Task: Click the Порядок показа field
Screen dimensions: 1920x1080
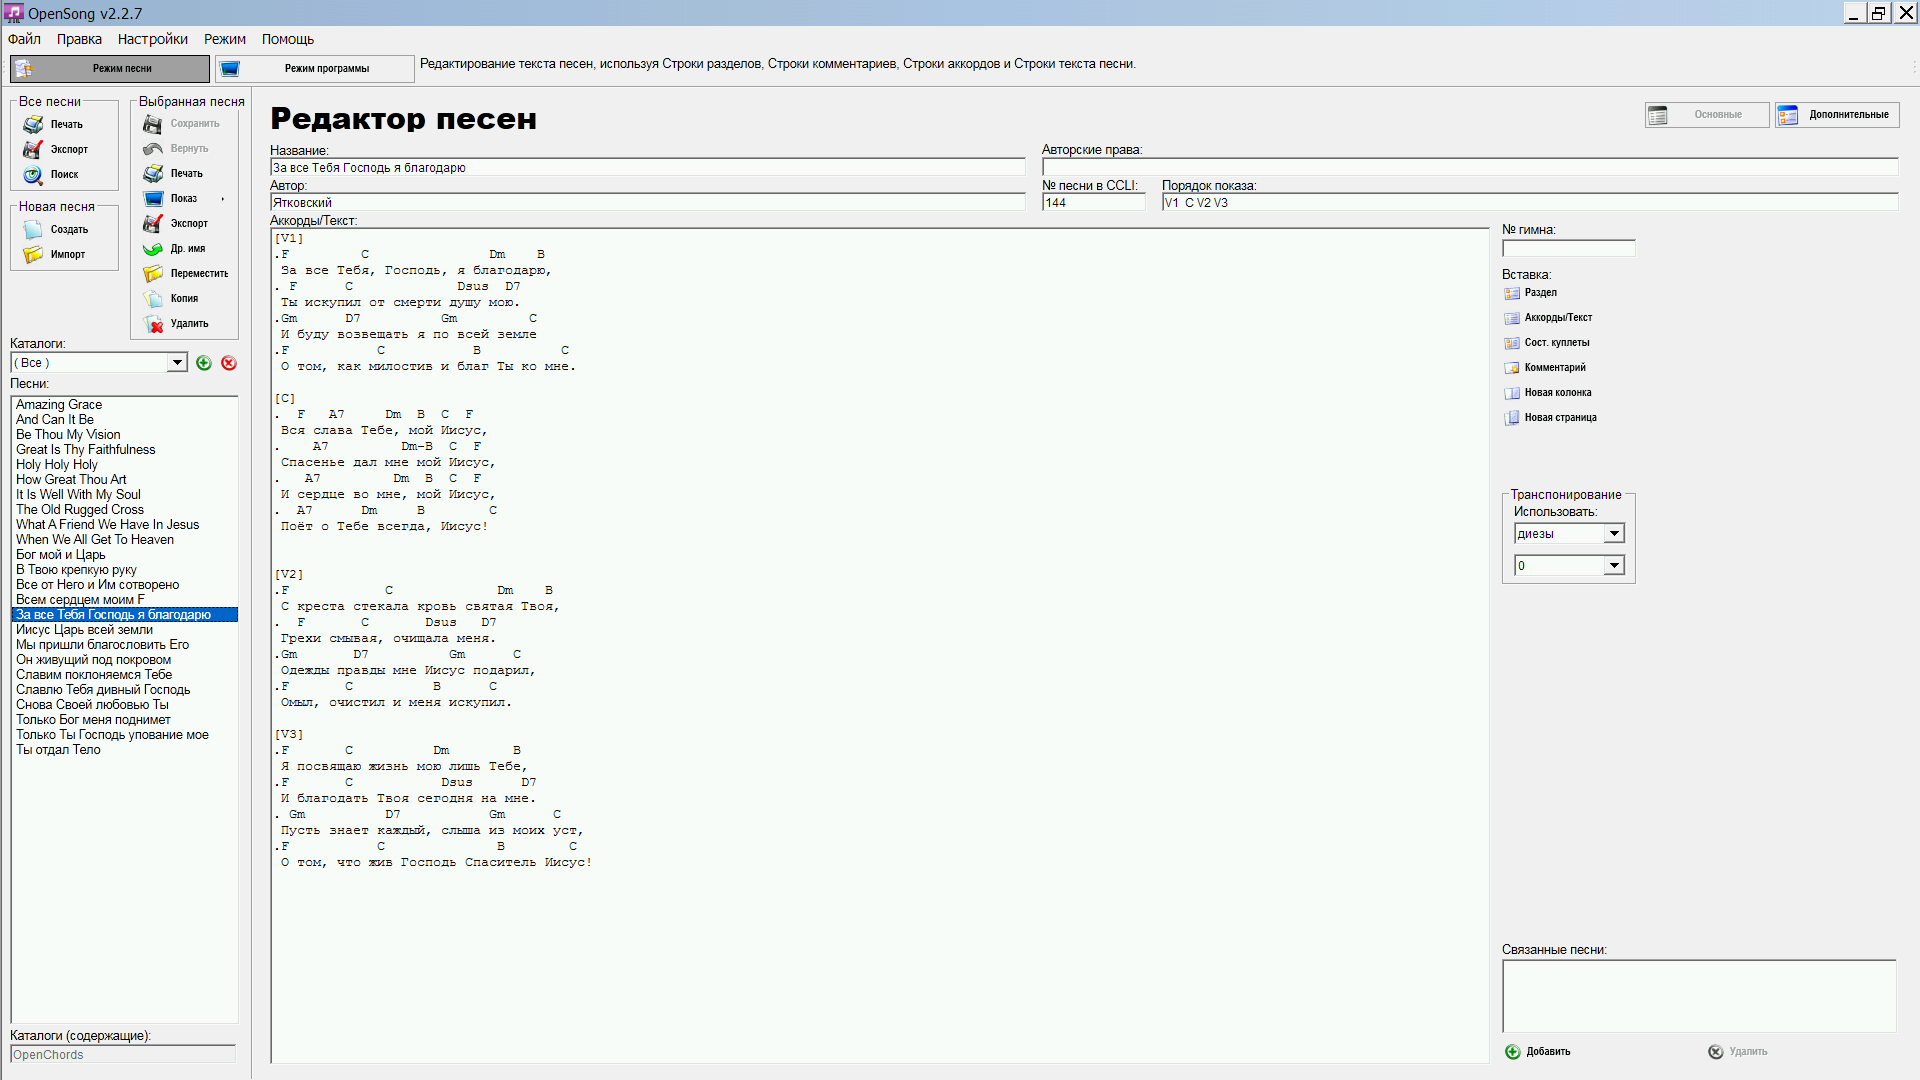Action: 1530,203
